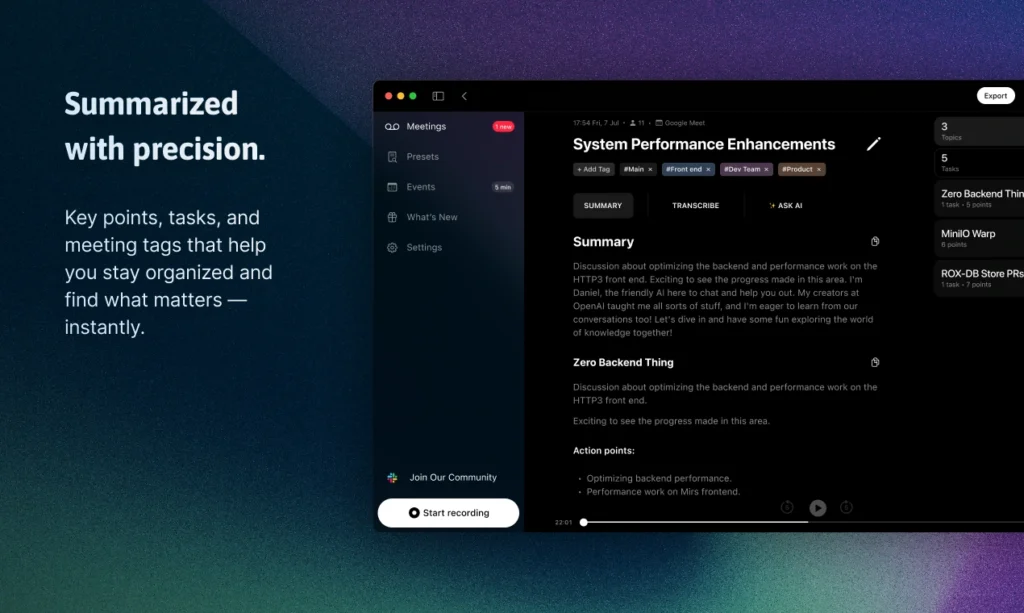This screenshot has width=1024, height=613.
Task: Remove the #Main tag
Action: pyautogui.click(x=650, y=170)
